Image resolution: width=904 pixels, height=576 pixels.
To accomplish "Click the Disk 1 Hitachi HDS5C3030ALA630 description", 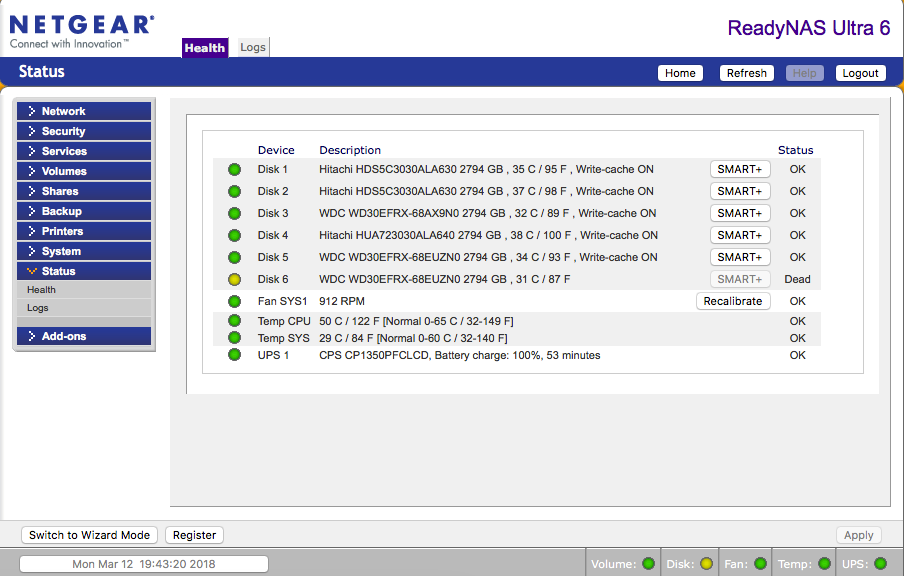I will coord(487,170).
